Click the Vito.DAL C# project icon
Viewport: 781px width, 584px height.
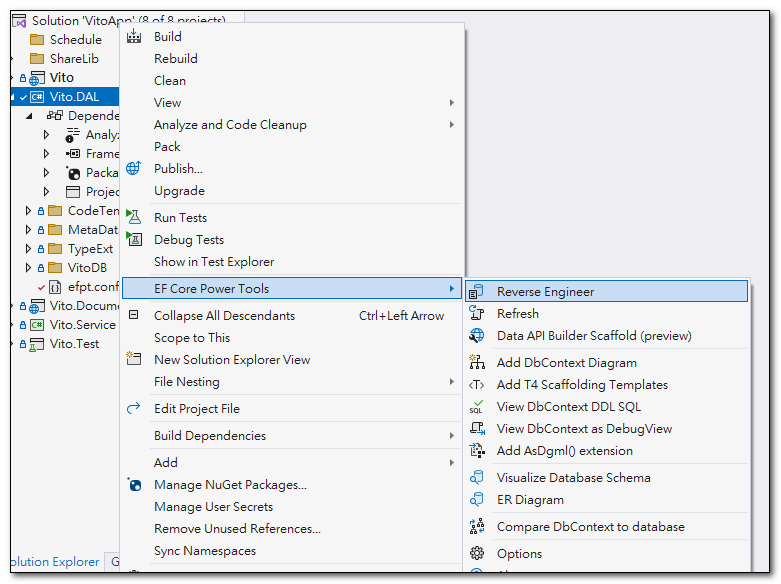[x=37, y=97]
